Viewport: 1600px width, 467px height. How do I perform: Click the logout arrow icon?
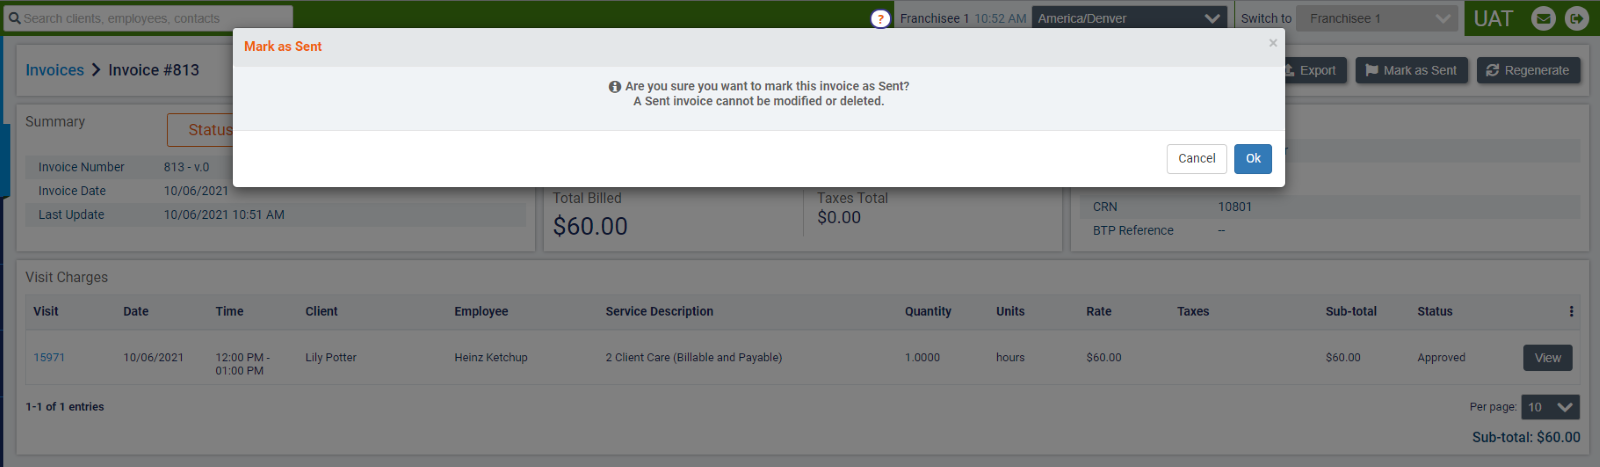click(1577, 19)
